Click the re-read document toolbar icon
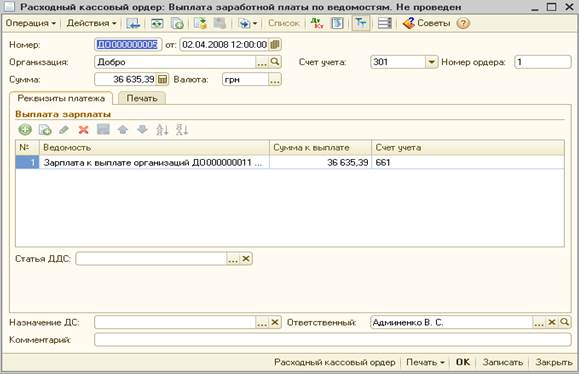 pos(157,23)
